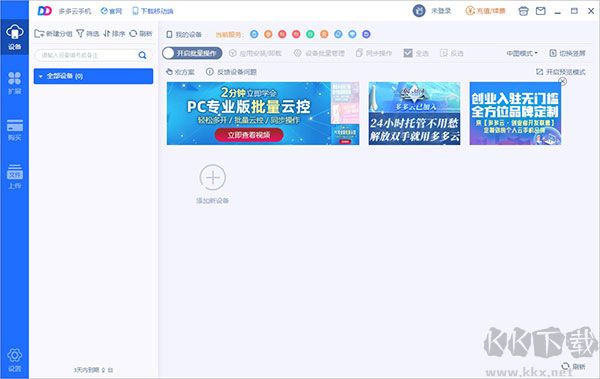Switch to the 我的设备 tab
The width and height of the screenshot is (600, 379).
[x=184, y=34]
